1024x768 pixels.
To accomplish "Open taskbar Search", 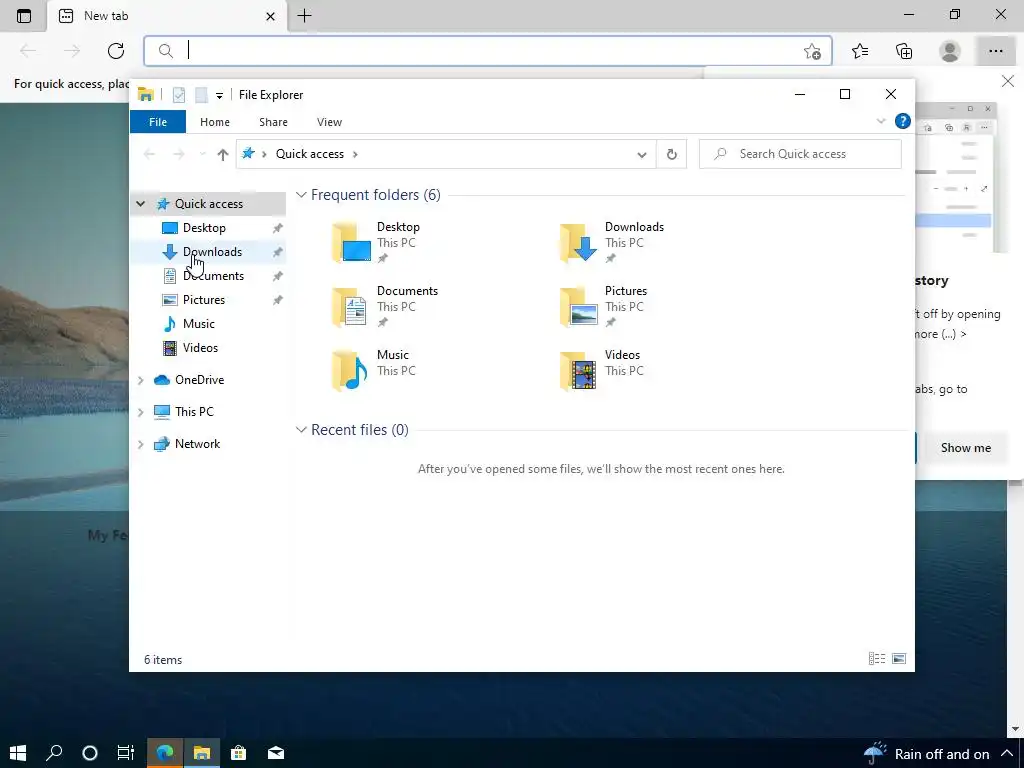I will point(54,753).
